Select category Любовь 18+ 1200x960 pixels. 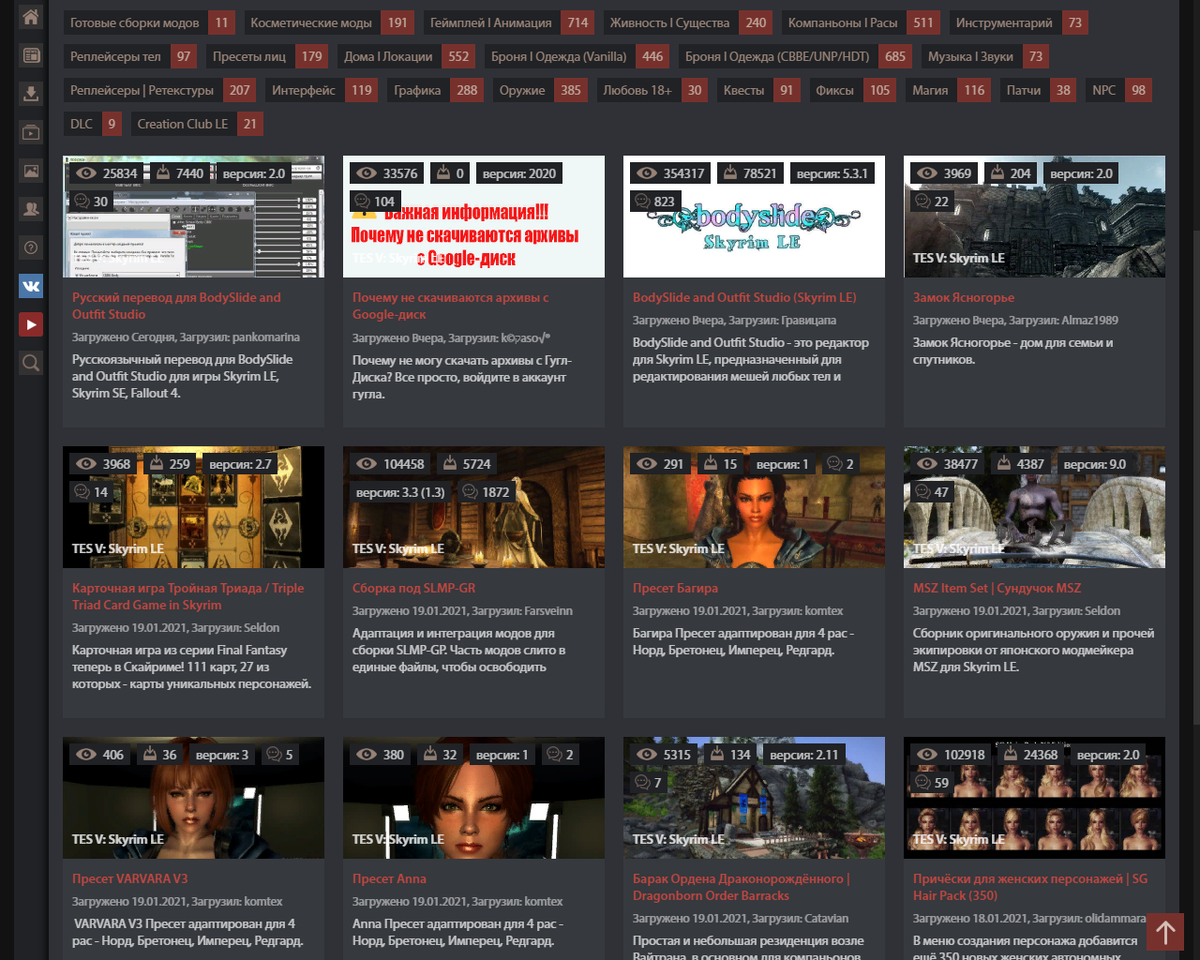click(x=651, y=91)
